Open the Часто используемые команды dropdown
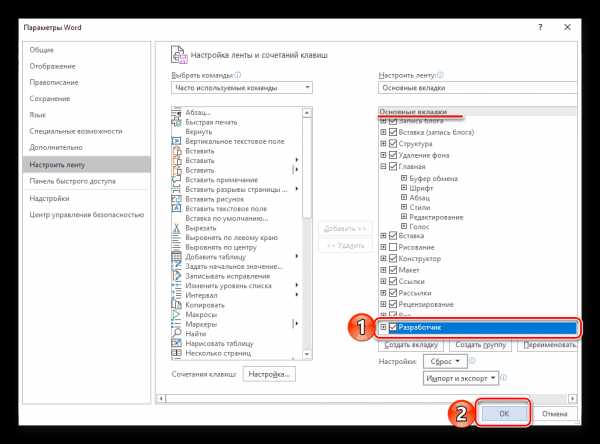Screen dimensions: 600x444 242,88
